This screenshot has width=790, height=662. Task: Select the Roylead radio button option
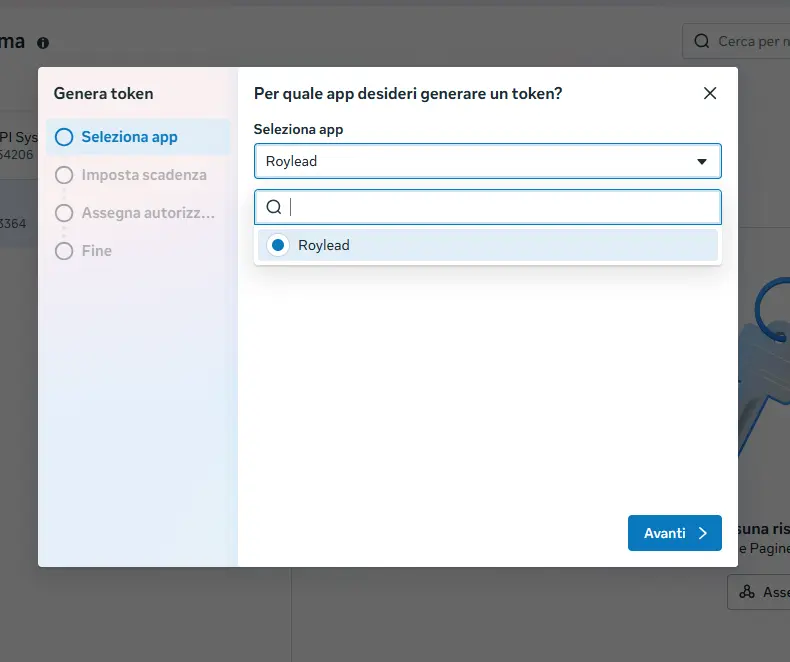(278, 245)
